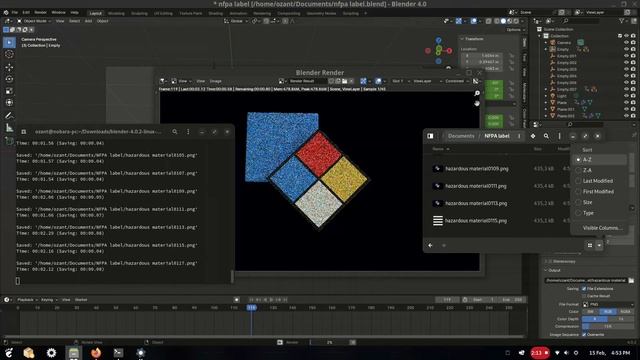This screenshot has width=640, height=360.
Task: Select the Measure tool in Blender's toolbar
Action: 9,128
